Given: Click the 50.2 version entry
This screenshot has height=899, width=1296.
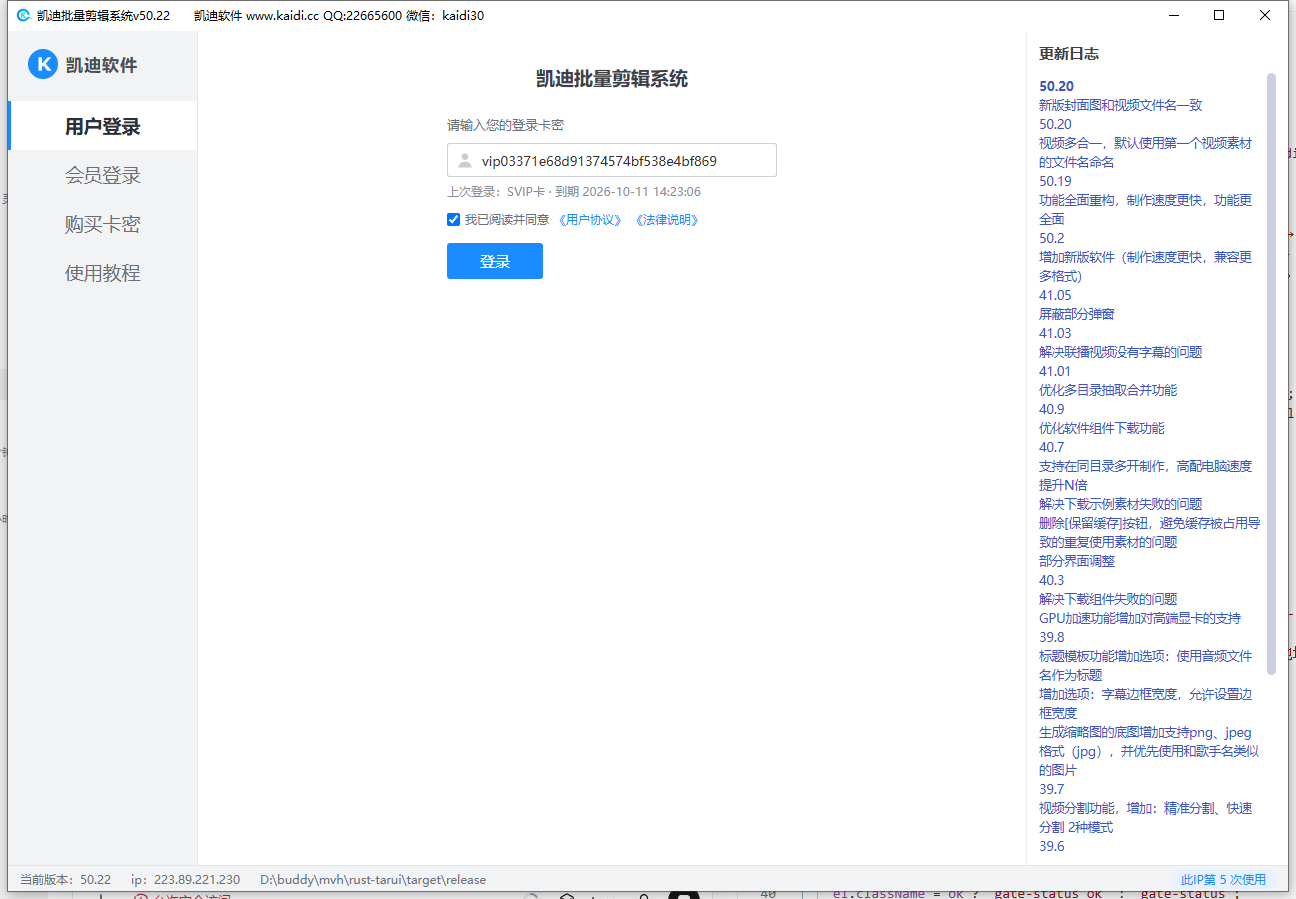Looking at the screenshot, I should click(1052, 238).
